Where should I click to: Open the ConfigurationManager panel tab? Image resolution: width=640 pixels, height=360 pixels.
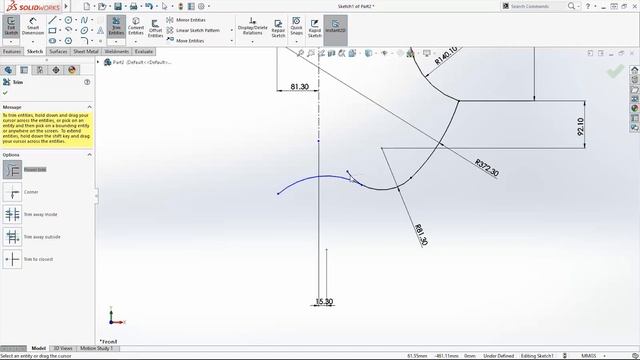point(40,70)
